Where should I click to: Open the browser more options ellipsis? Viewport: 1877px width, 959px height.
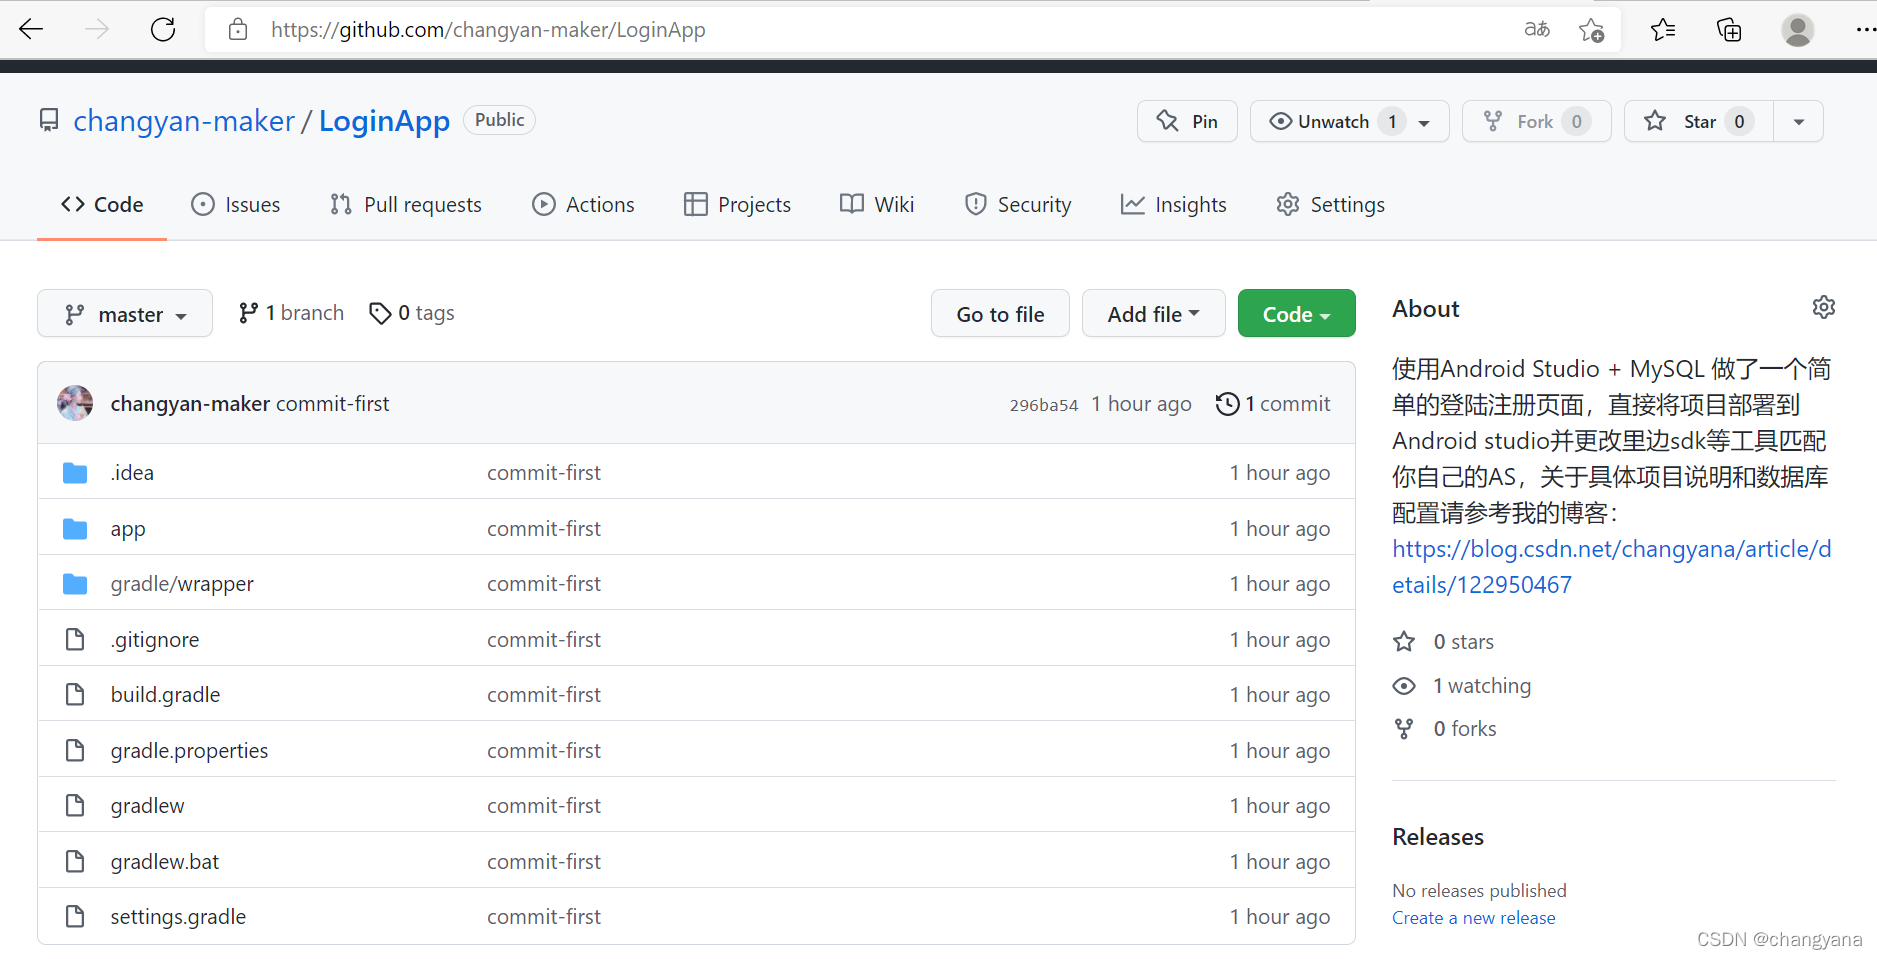[x=1865, y=30]
